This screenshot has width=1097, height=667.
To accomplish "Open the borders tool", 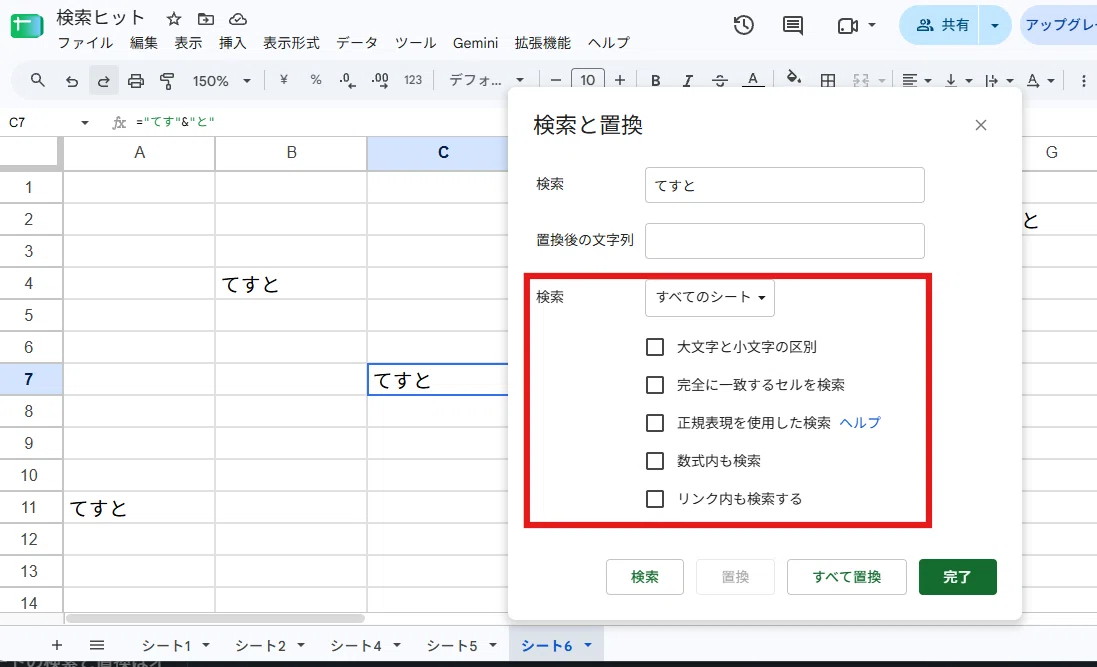I will click(828, 80).
